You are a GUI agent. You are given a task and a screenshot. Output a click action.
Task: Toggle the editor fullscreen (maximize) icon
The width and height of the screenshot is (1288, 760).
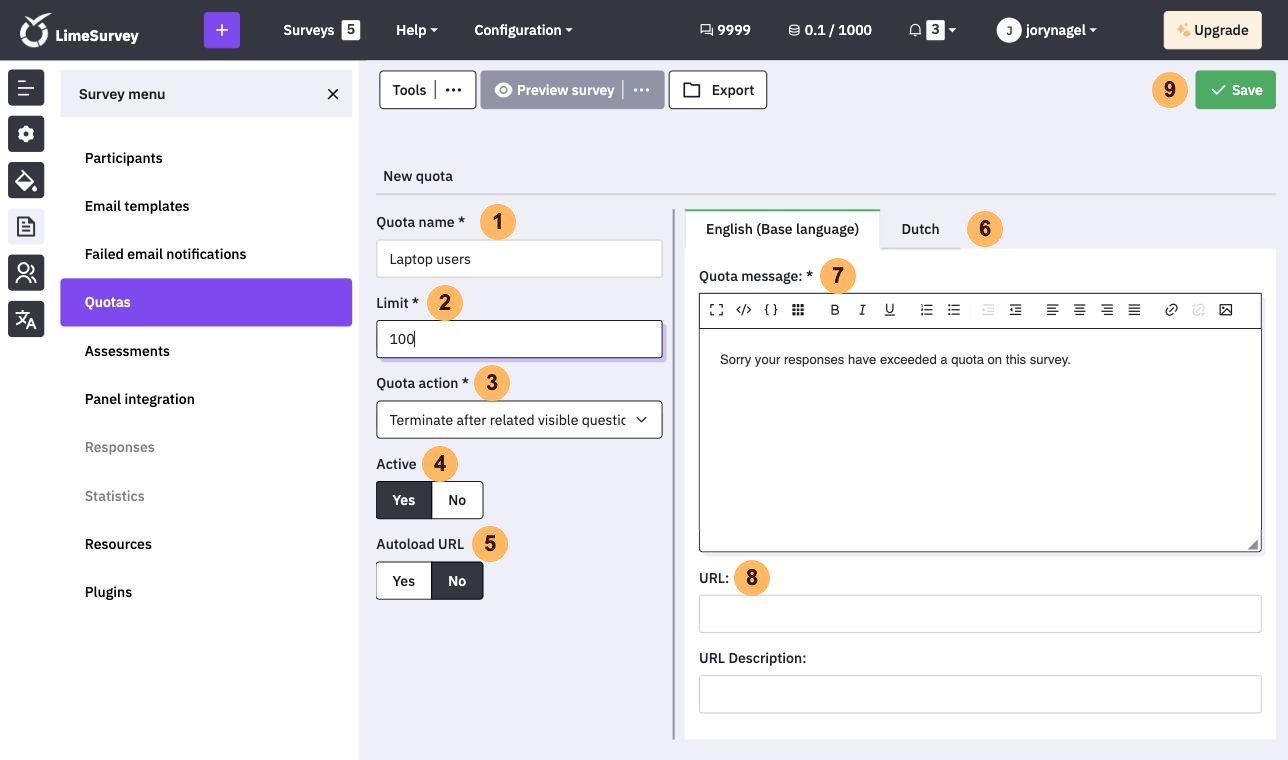[x=716, y=310]
